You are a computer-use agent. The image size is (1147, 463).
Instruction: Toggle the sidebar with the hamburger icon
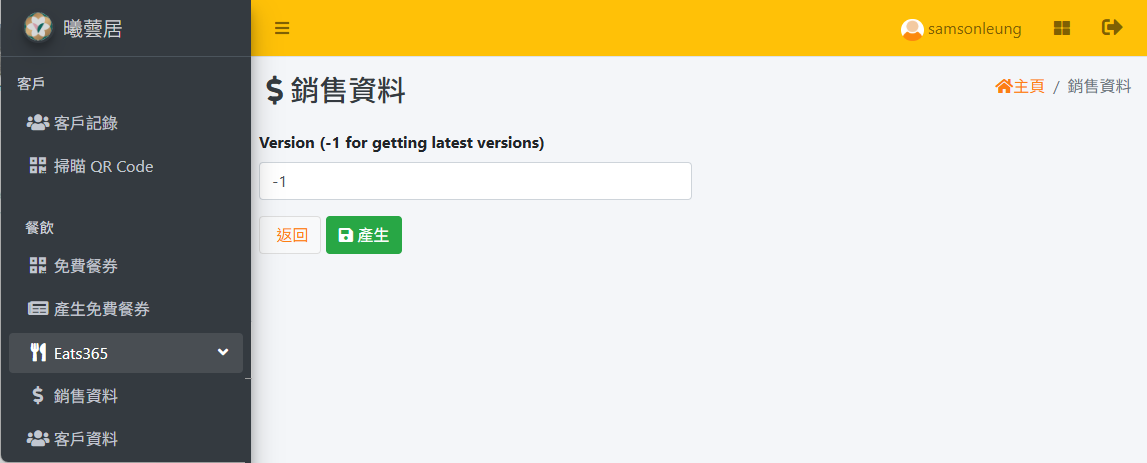(282, 29)
